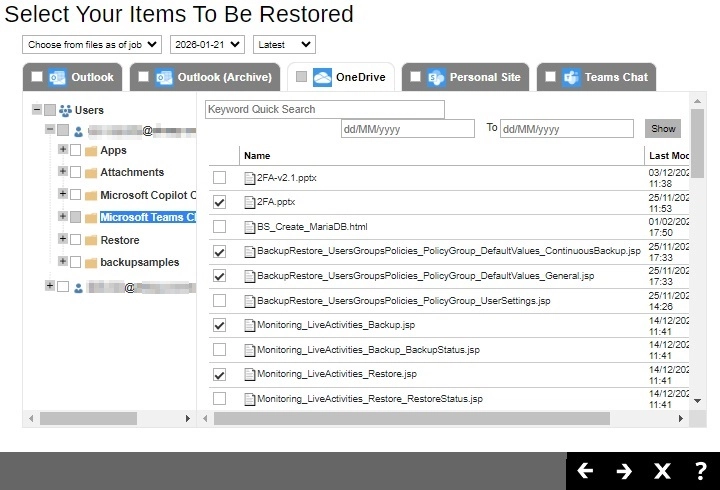The image size is (720, 490).
Task: Click the Microsoft Copilot folder icon
Action: [x=91, y=196]
